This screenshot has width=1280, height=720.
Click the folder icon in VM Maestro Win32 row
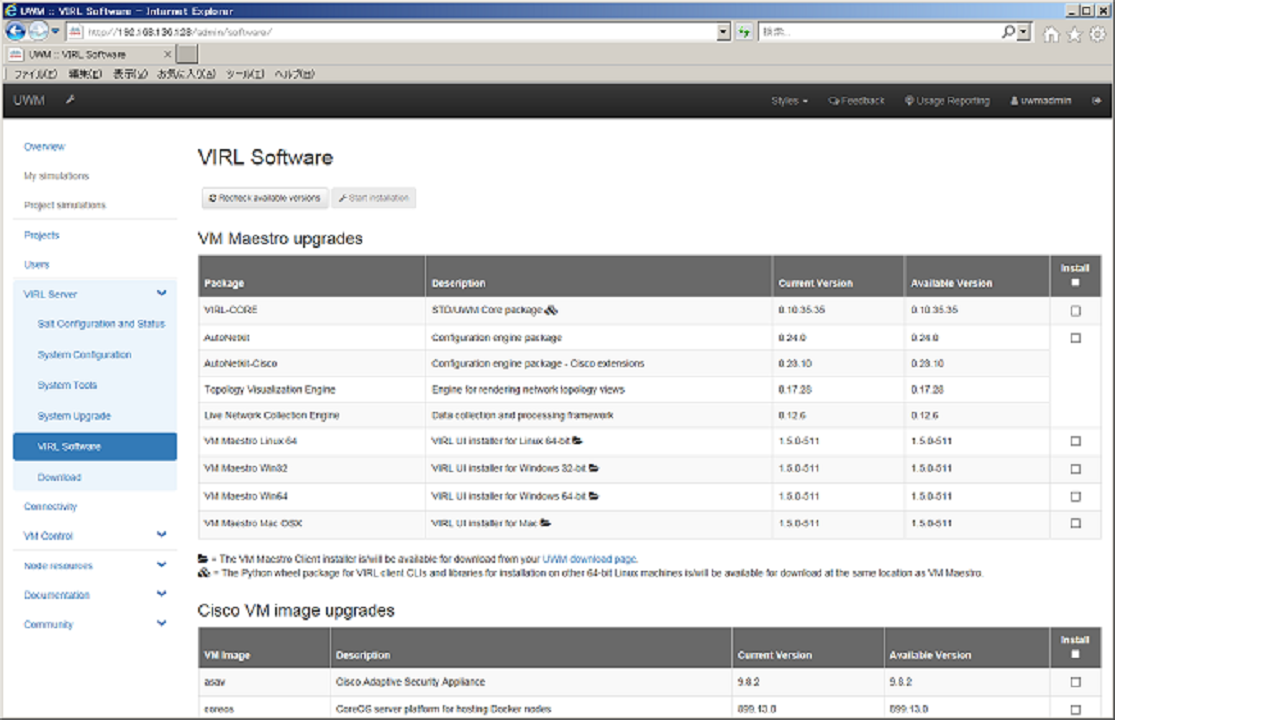[x=594, y=468]
